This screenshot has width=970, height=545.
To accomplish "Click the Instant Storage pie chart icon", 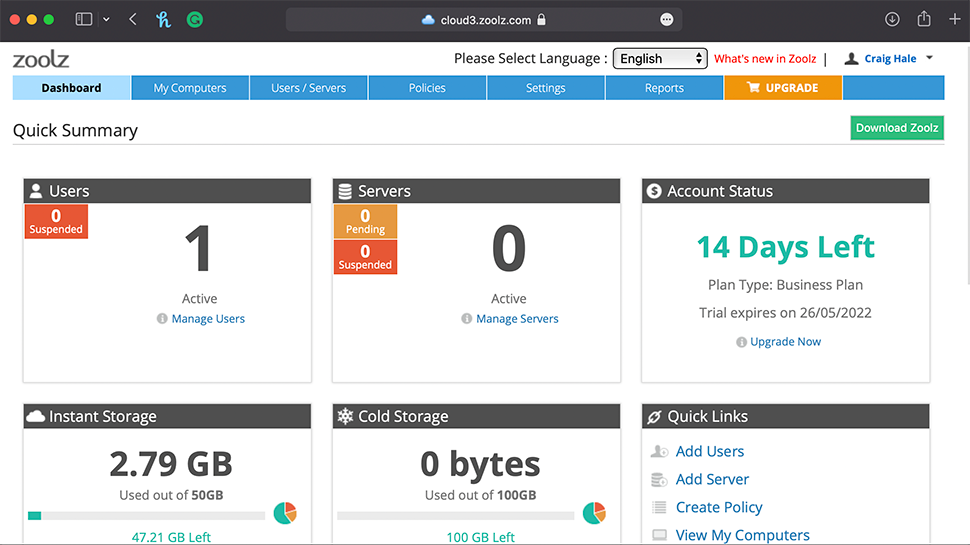I will (285, 513).
